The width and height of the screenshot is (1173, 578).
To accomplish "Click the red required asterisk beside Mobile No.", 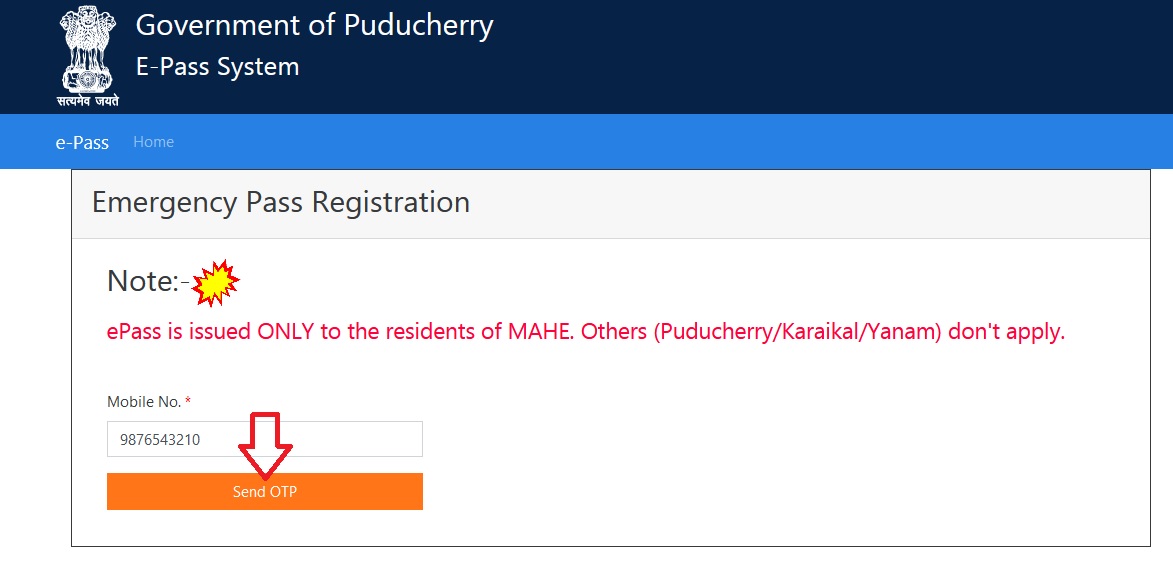I will (188, 402).
